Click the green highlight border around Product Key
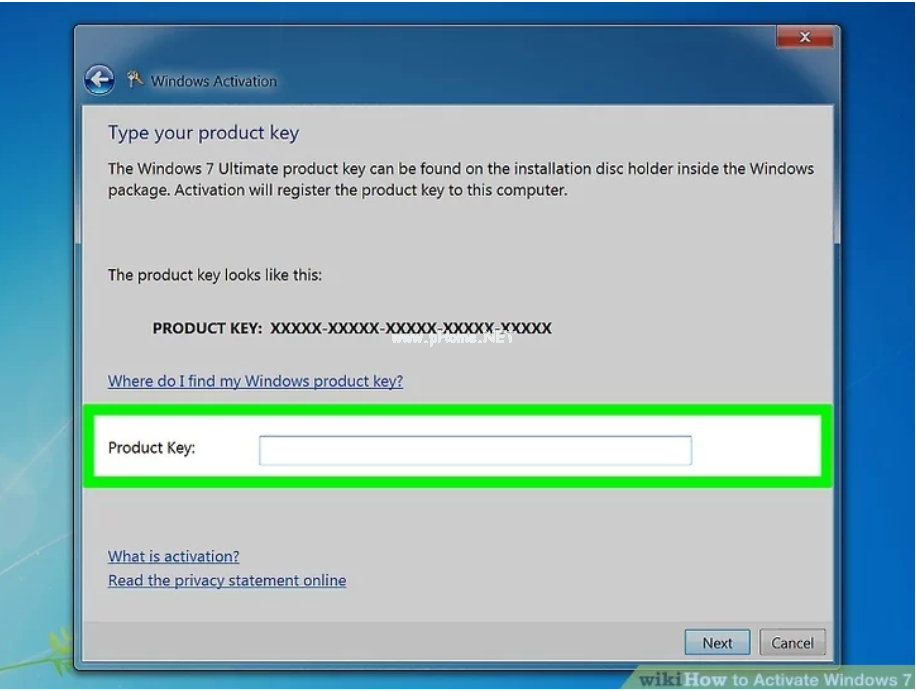This screenshot has height=691, width=916. point(457,409)
